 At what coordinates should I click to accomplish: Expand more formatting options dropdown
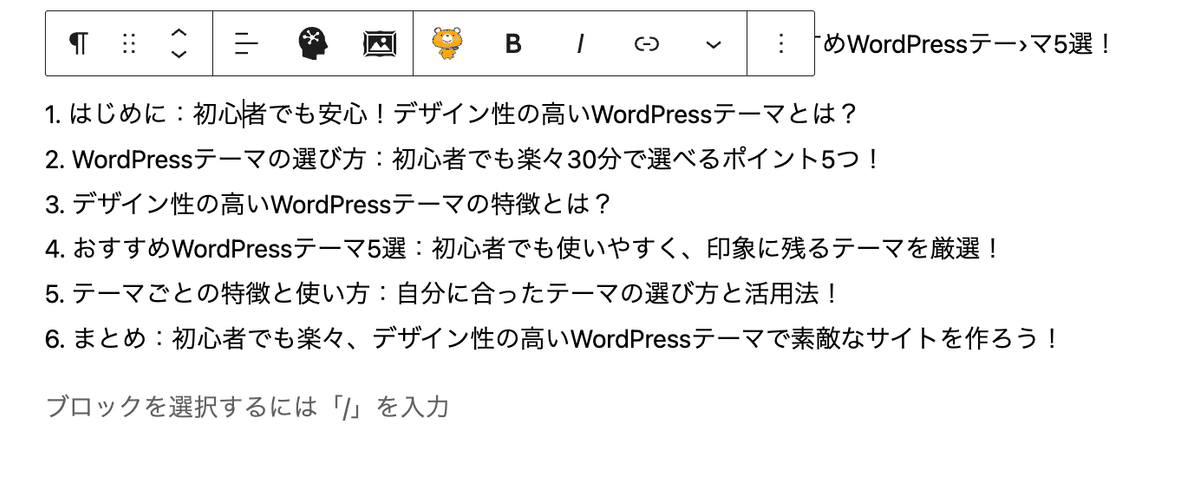tap(713, 44)
